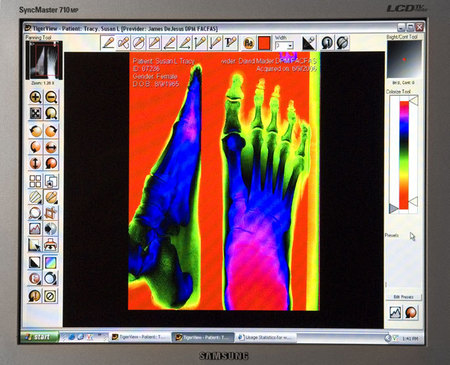450x365 pixels.
Task: Activate the rainbow colorize tool icon
Action: click(x=51, y=263)
